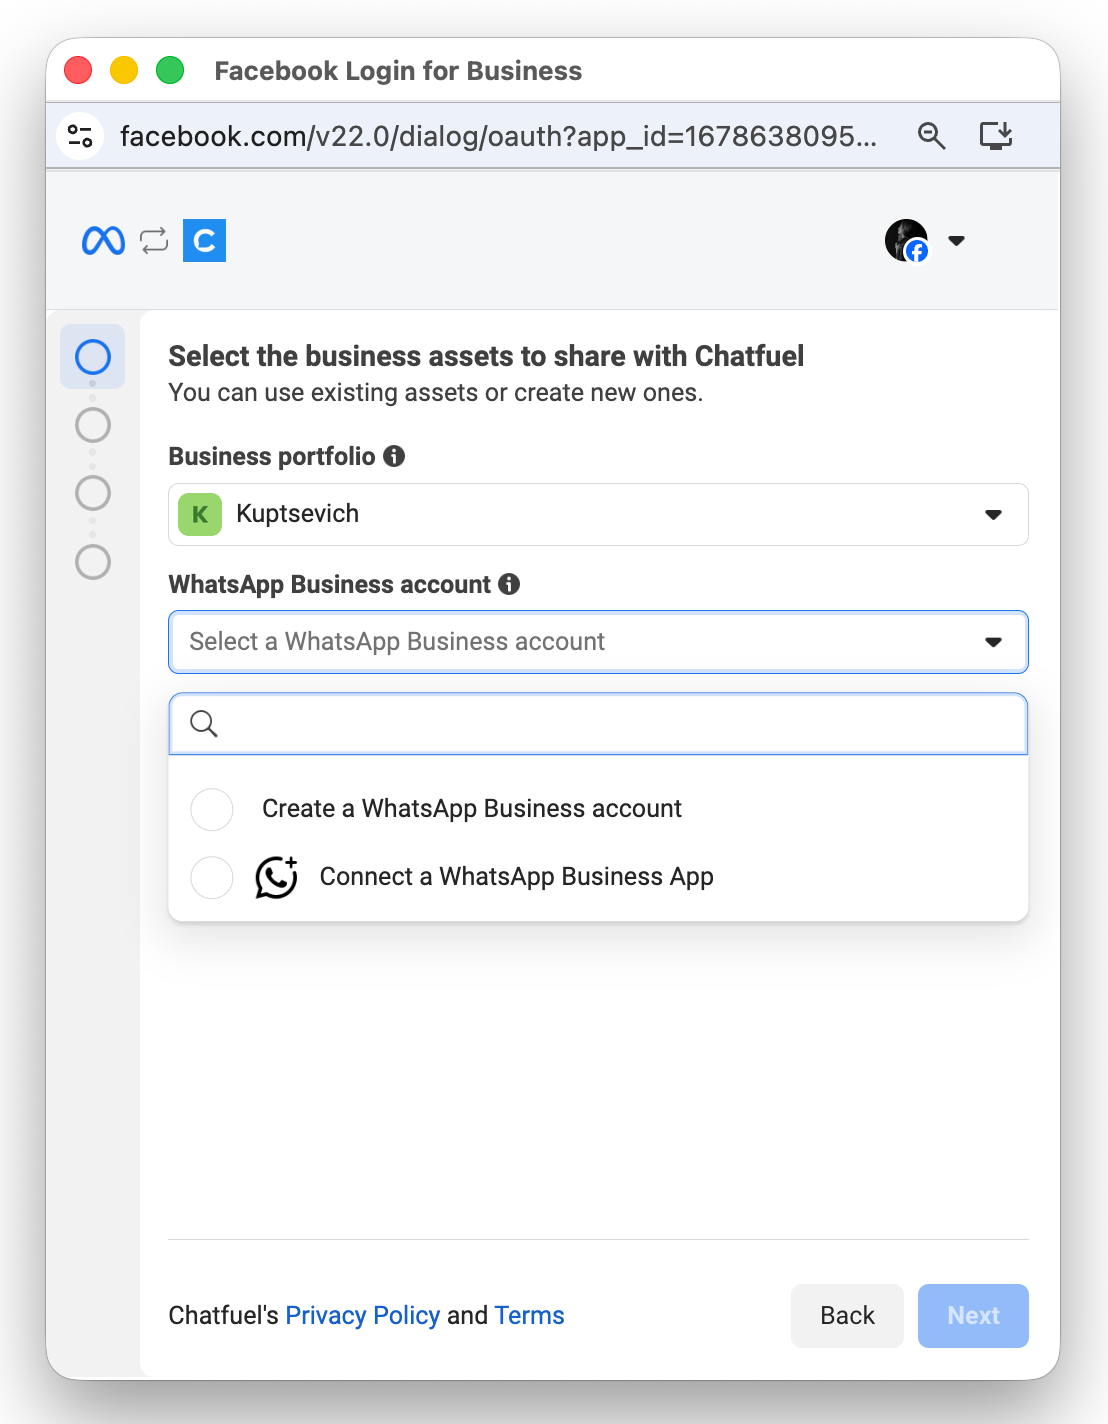Click the WhatsApp Business App phone icon

(x=277, y=877)
